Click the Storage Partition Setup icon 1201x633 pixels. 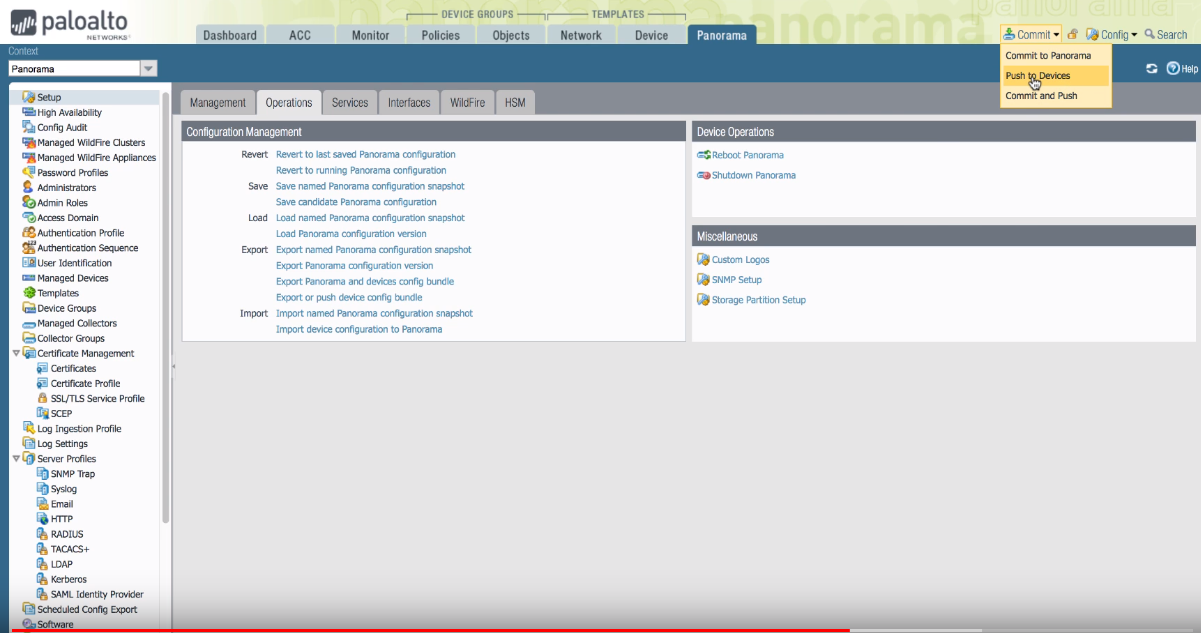pos(703,300)
